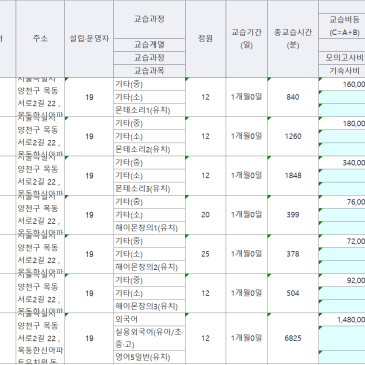Select total time cell 504
Viewport: 365px width, 365px height.
tap(293, 293)
